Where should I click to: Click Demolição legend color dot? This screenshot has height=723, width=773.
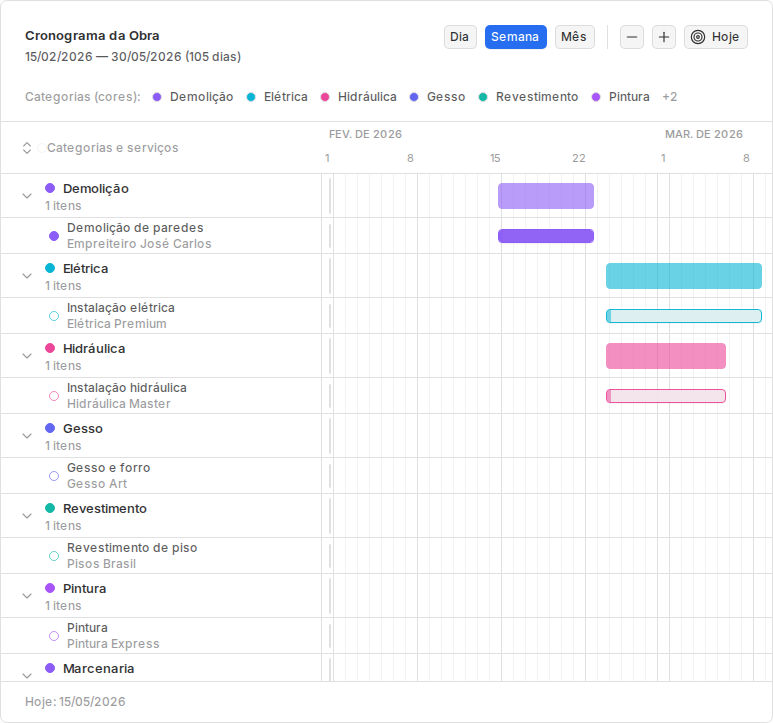tap(157, 97)
